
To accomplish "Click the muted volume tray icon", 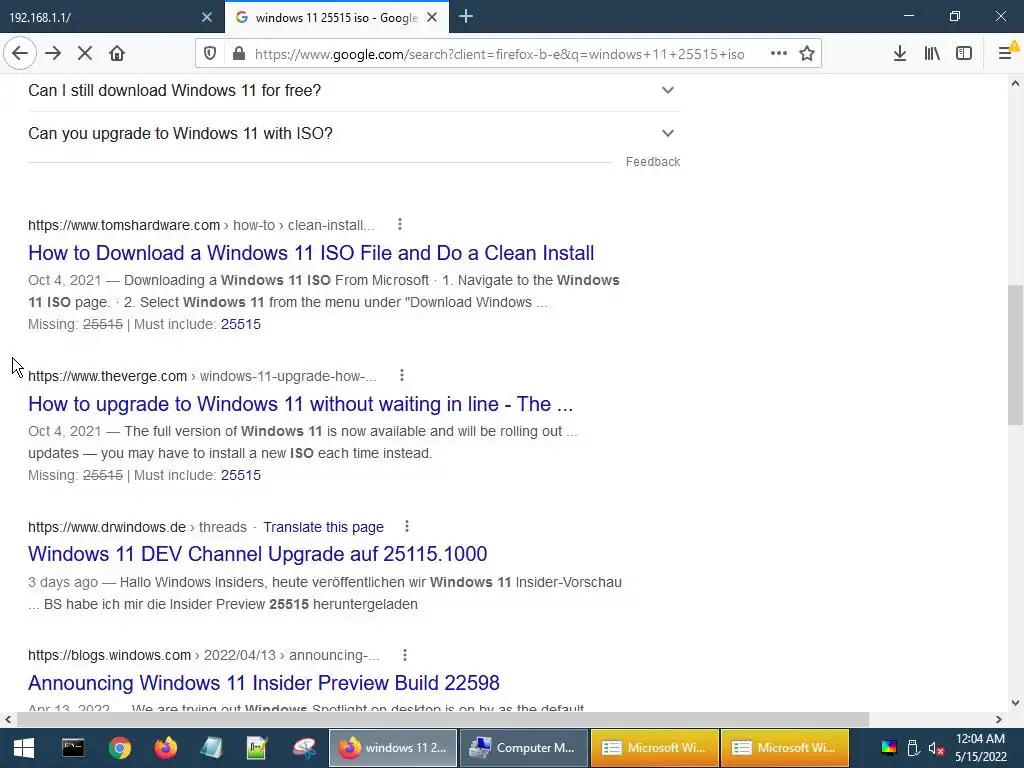I will (x=936, y=748).
